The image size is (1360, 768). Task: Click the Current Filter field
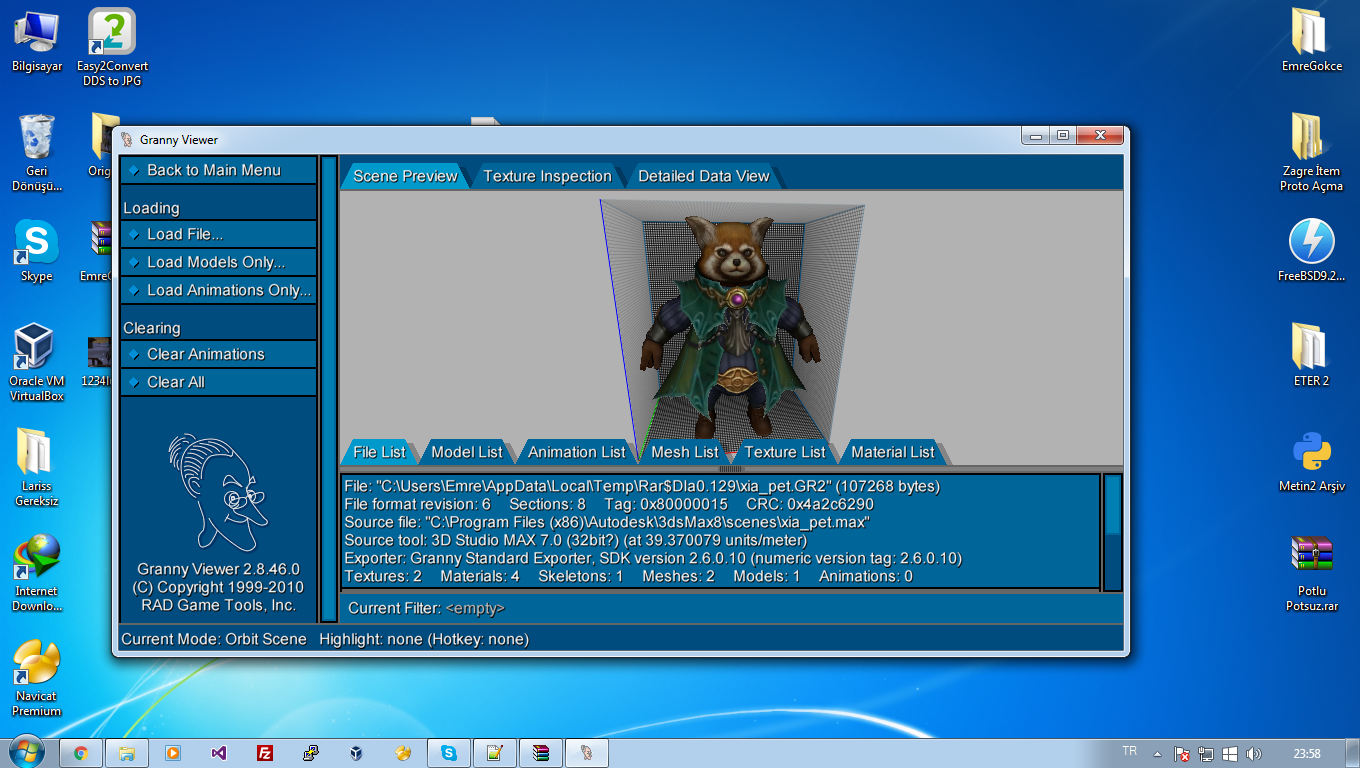click(x=731, y=608)
